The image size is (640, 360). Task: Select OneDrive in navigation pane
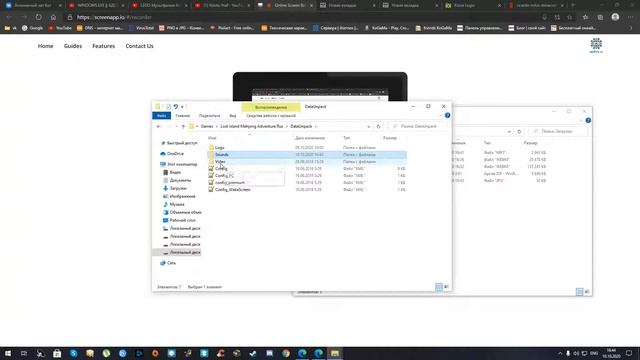pyautogui.click(x=172, y=153)
